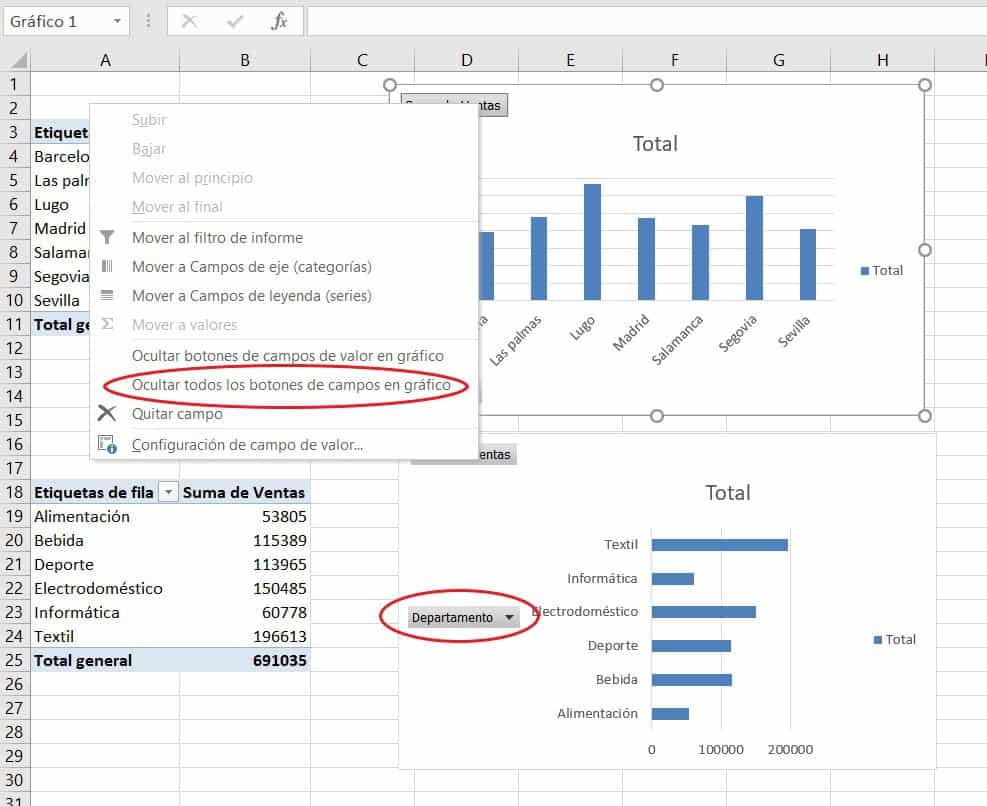The image size is (987, 806).
Task: Click the Sevilla cell in row 10
Action: [60, 300]
